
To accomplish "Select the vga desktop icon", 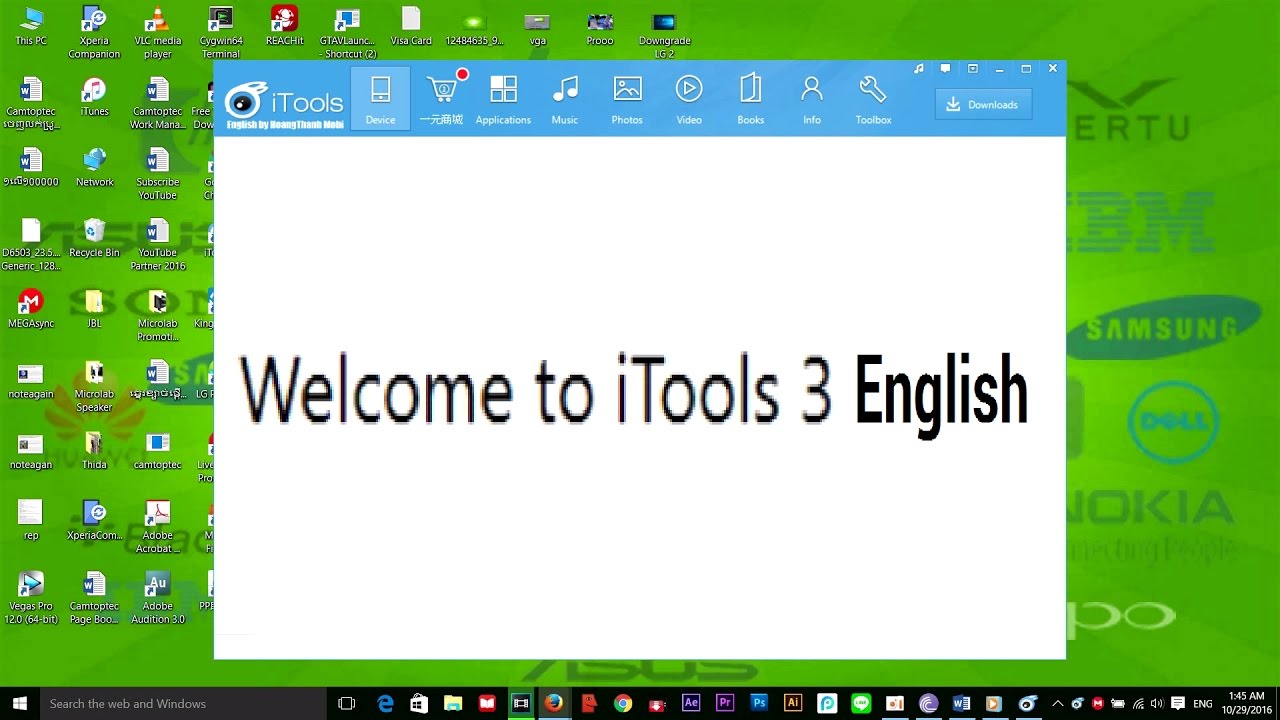I will pos(537,27).
